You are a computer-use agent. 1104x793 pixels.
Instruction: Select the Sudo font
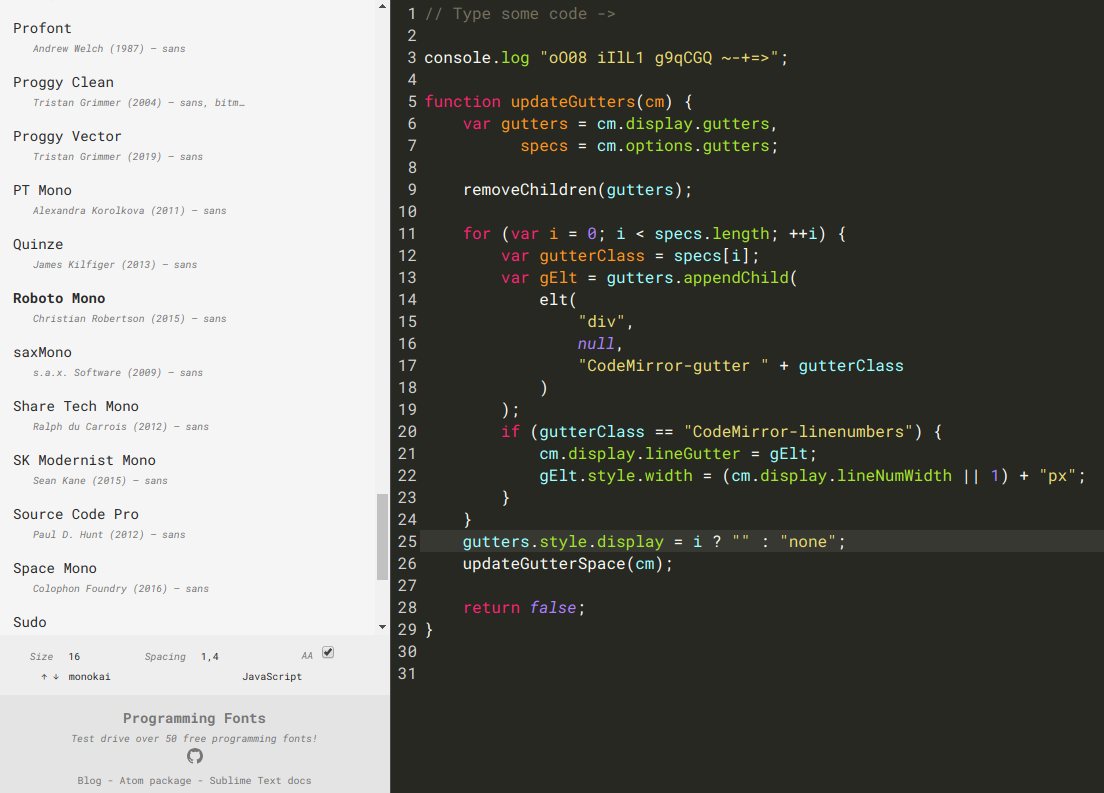point(30,622)
